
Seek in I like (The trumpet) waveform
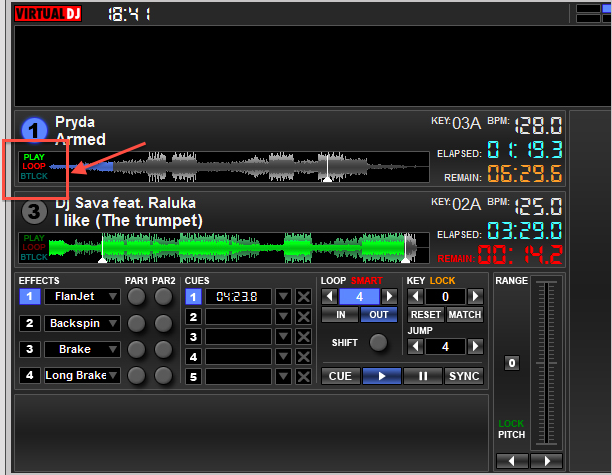pyautogui.click(x=239, y=247)
